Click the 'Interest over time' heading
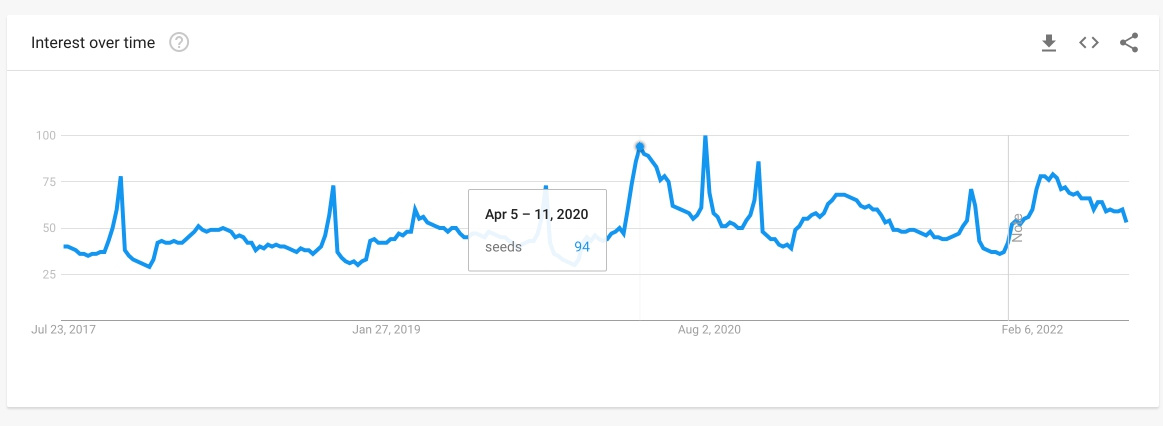This screenshot has height=426, width=1163. 93,43
